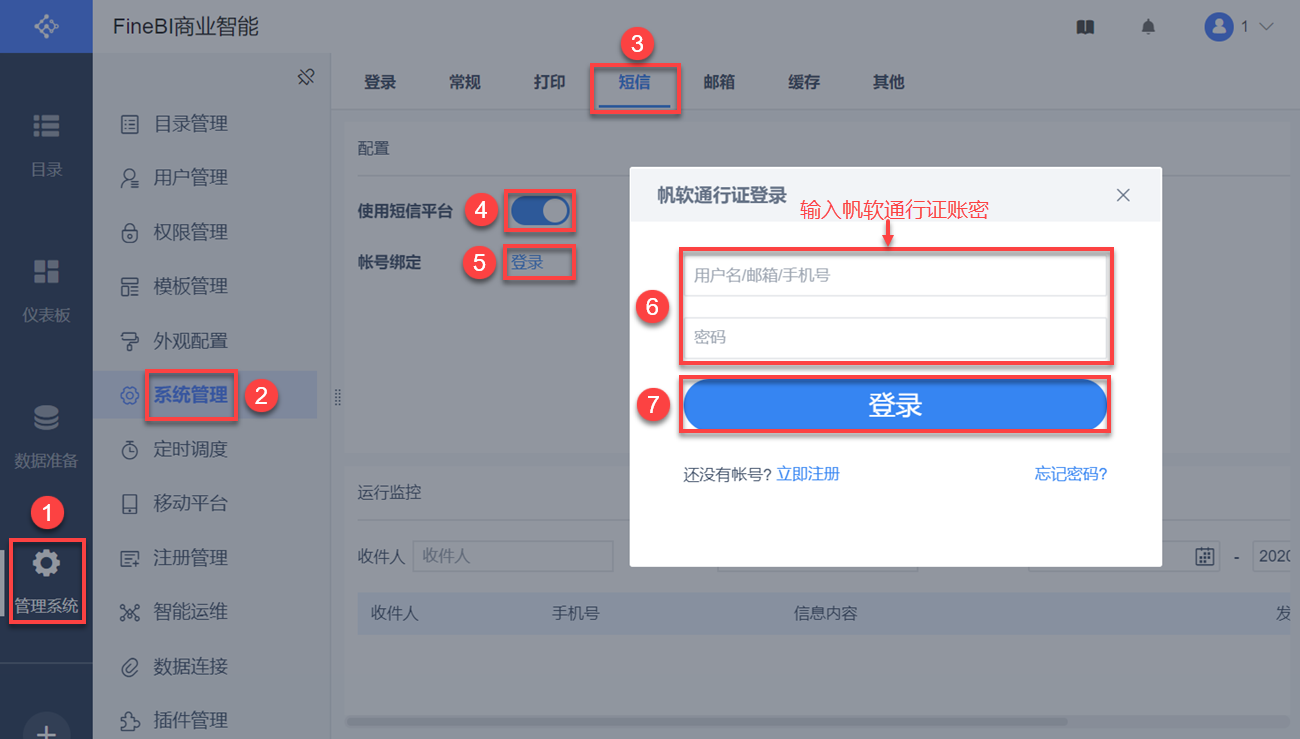This screenshot has height=739, width=1300.
Task: Open 插件管理 in the menu
Action: [x=191, y=720]
